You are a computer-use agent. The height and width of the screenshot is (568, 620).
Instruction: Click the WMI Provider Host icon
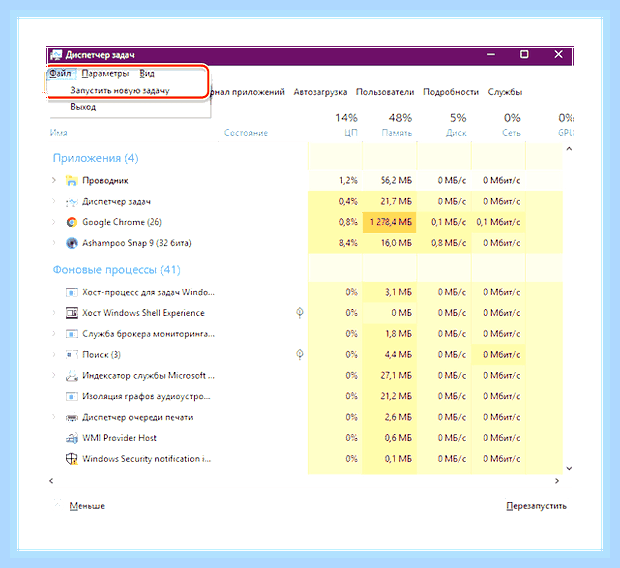point(72,438)
